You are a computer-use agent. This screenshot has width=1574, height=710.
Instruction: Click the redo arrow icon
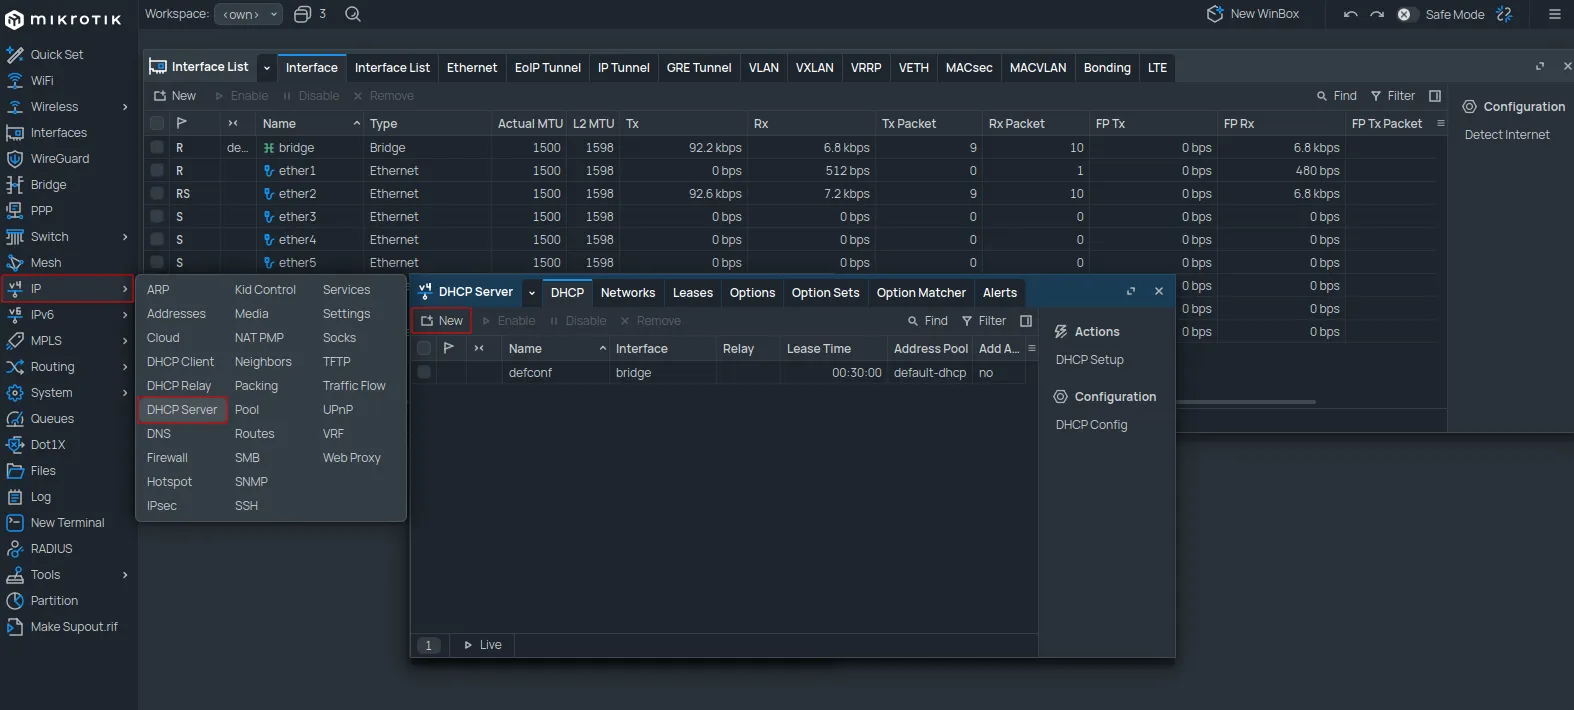[x=1377, y=14]
